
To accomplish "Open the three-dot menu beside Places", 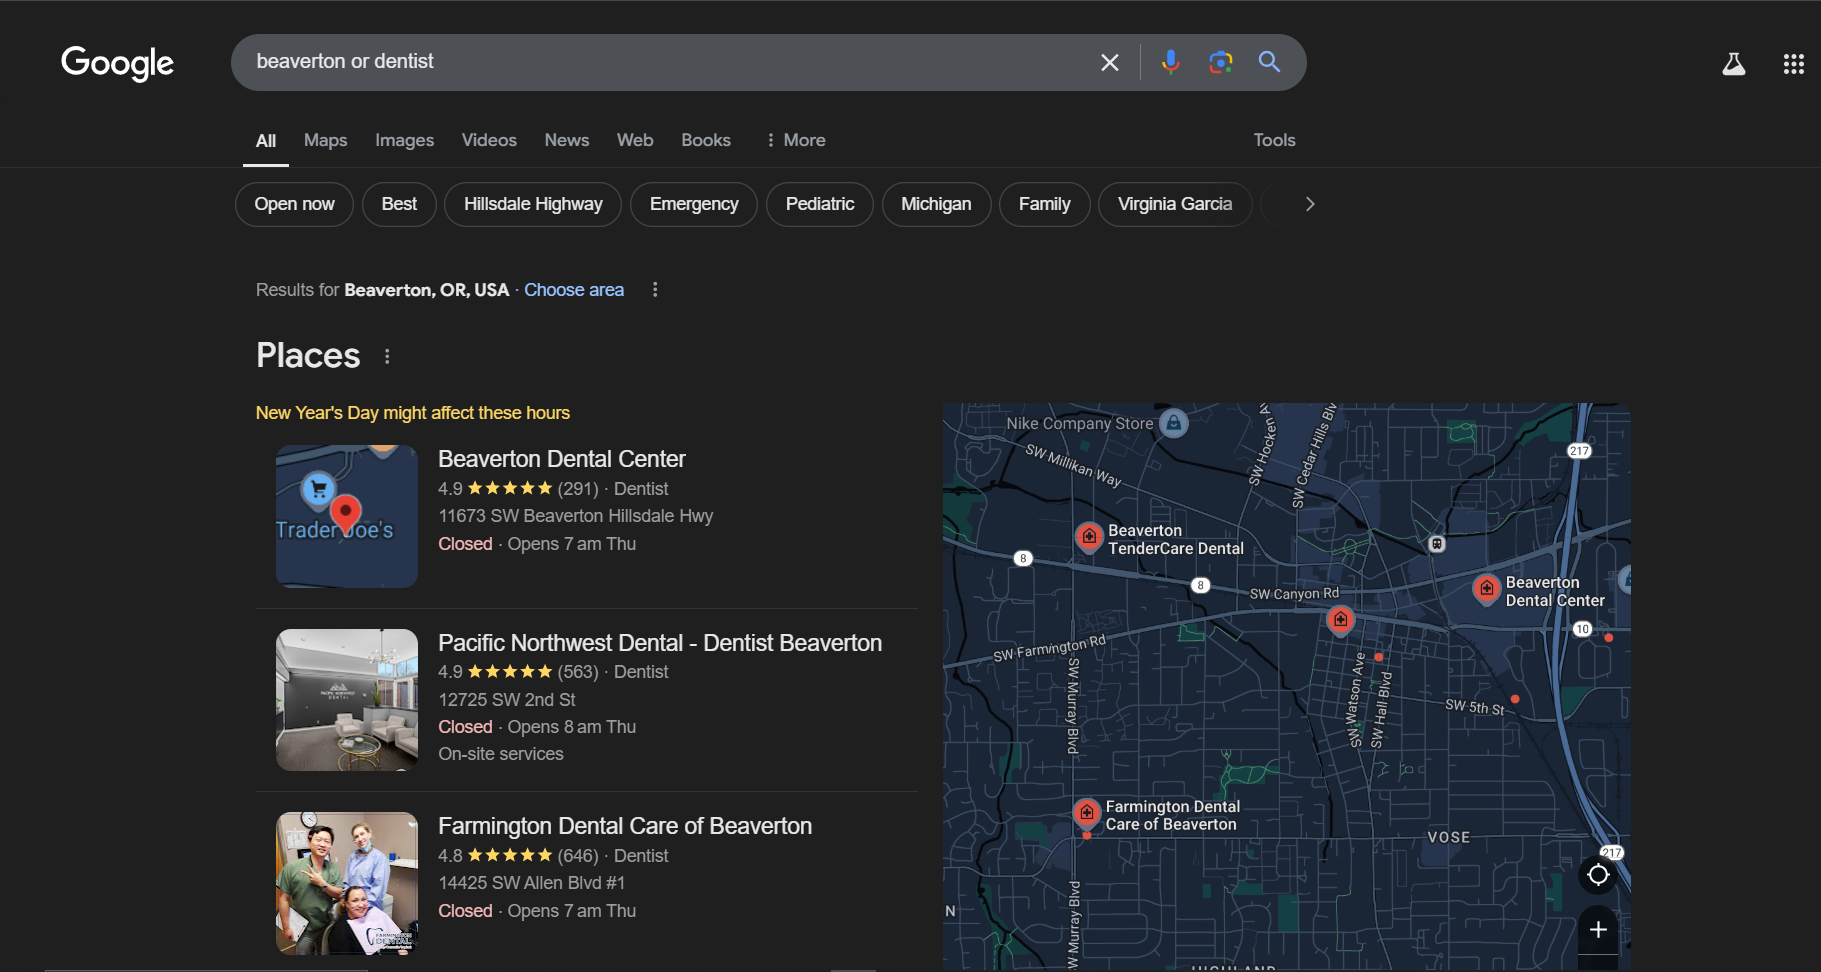I will pos(387,356).
